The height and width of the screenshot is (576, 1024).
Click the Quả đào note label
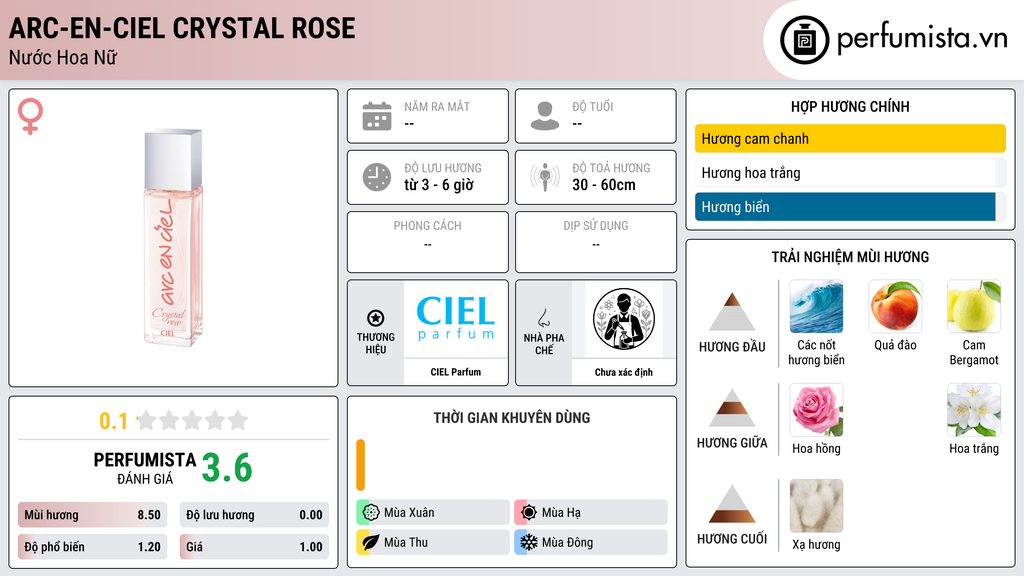(895, 345)
